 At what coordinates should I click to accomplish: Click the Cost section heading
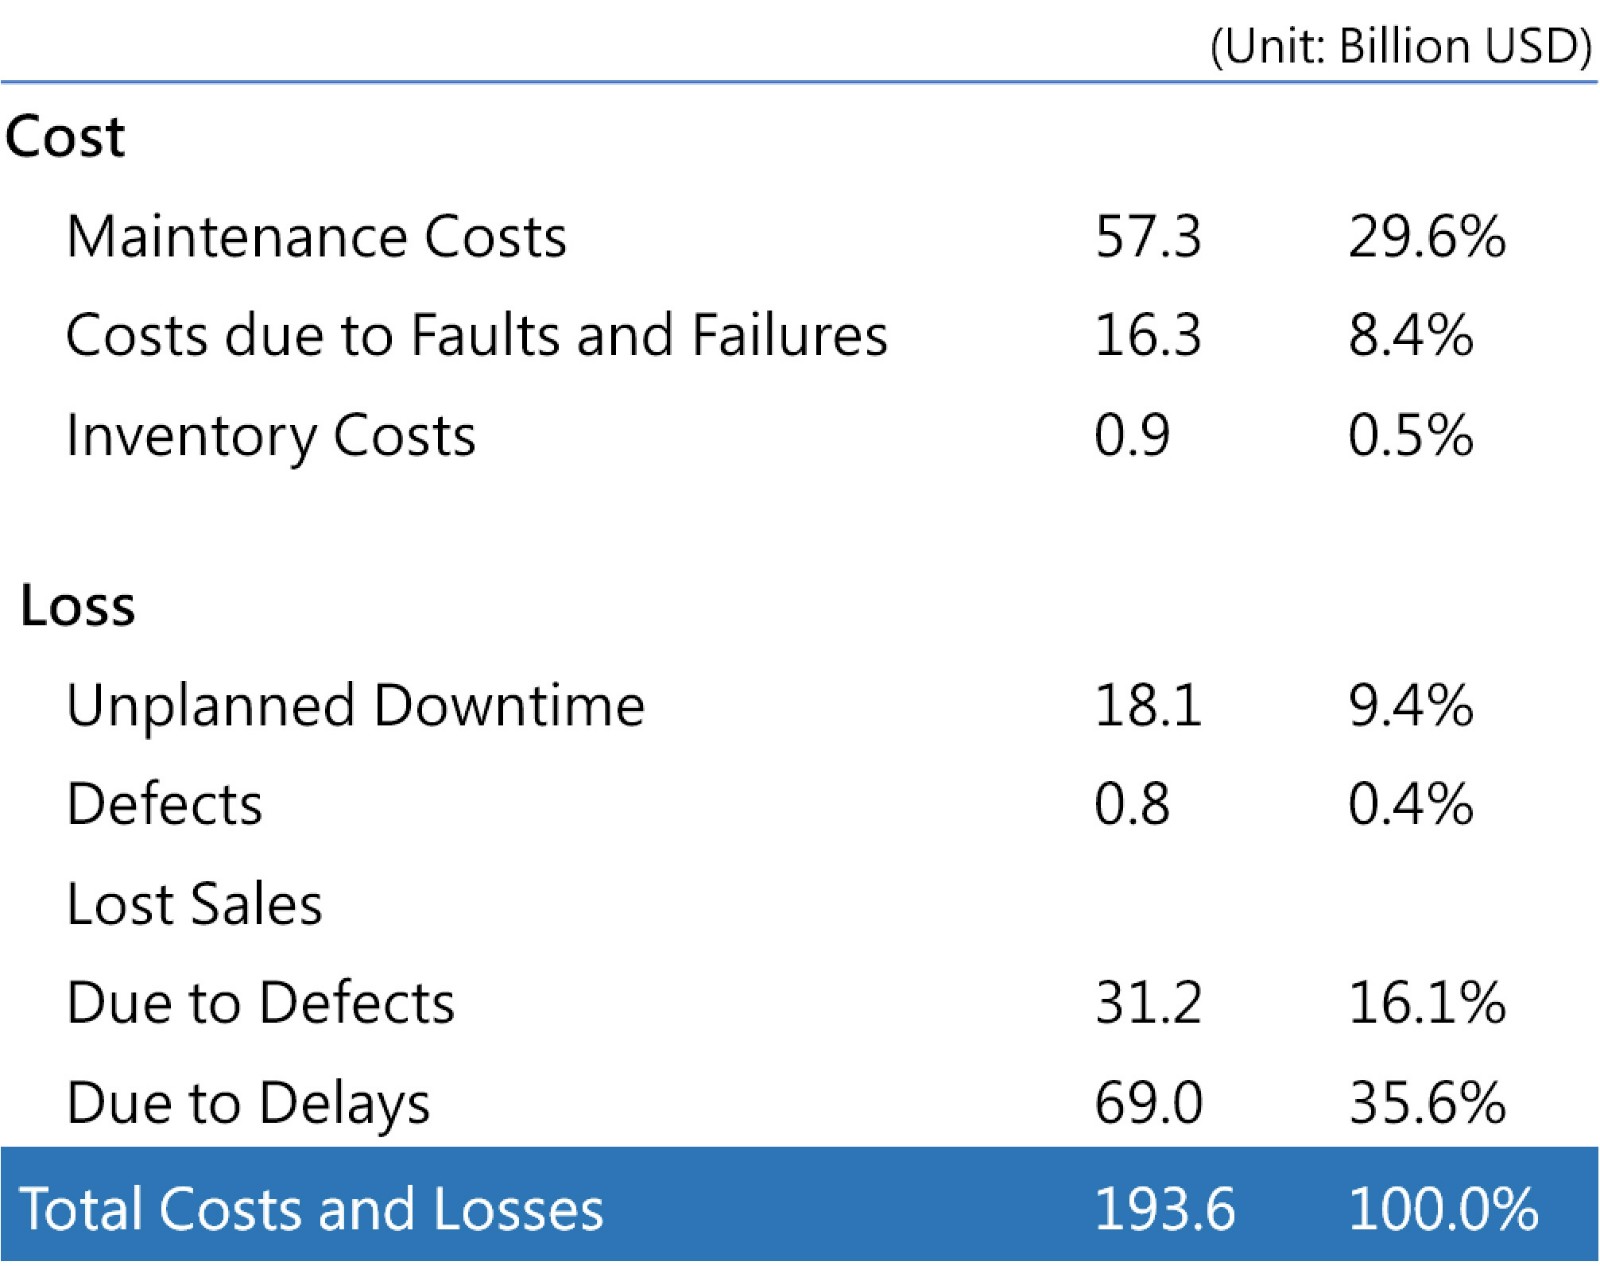coord(65,136)
